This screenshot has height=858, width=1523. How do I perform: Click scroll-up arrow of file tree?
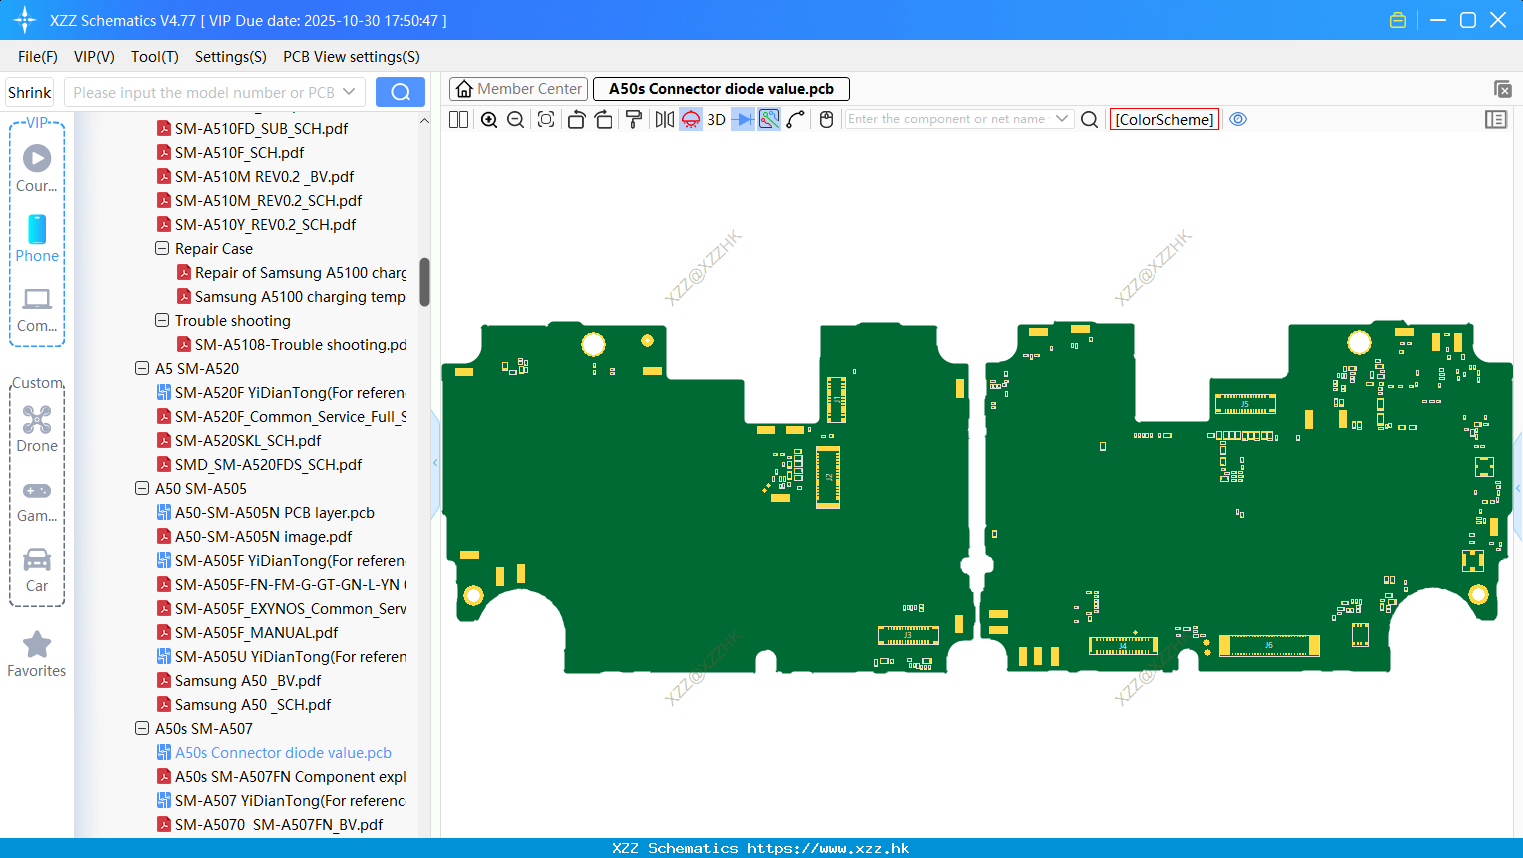click(x=424, y=120)
